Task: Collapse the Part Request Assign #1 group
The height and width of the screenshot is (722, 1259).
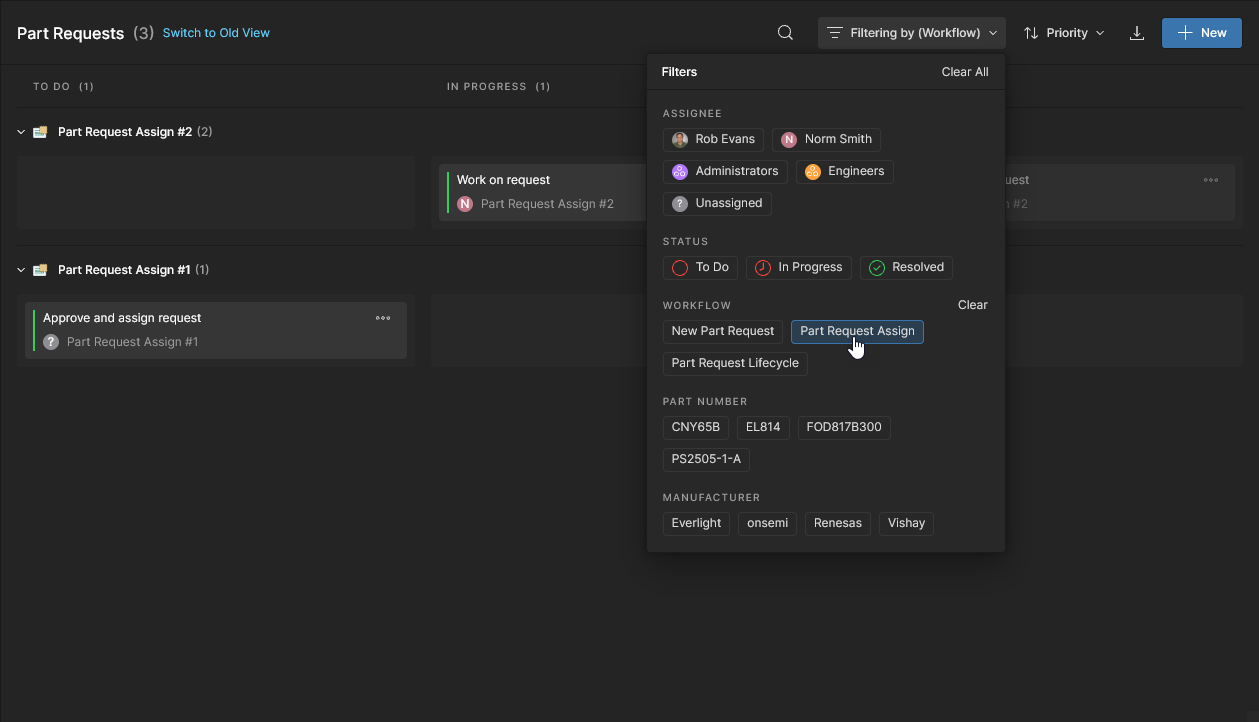Action: pyautogui.click(x=21, y=270)
